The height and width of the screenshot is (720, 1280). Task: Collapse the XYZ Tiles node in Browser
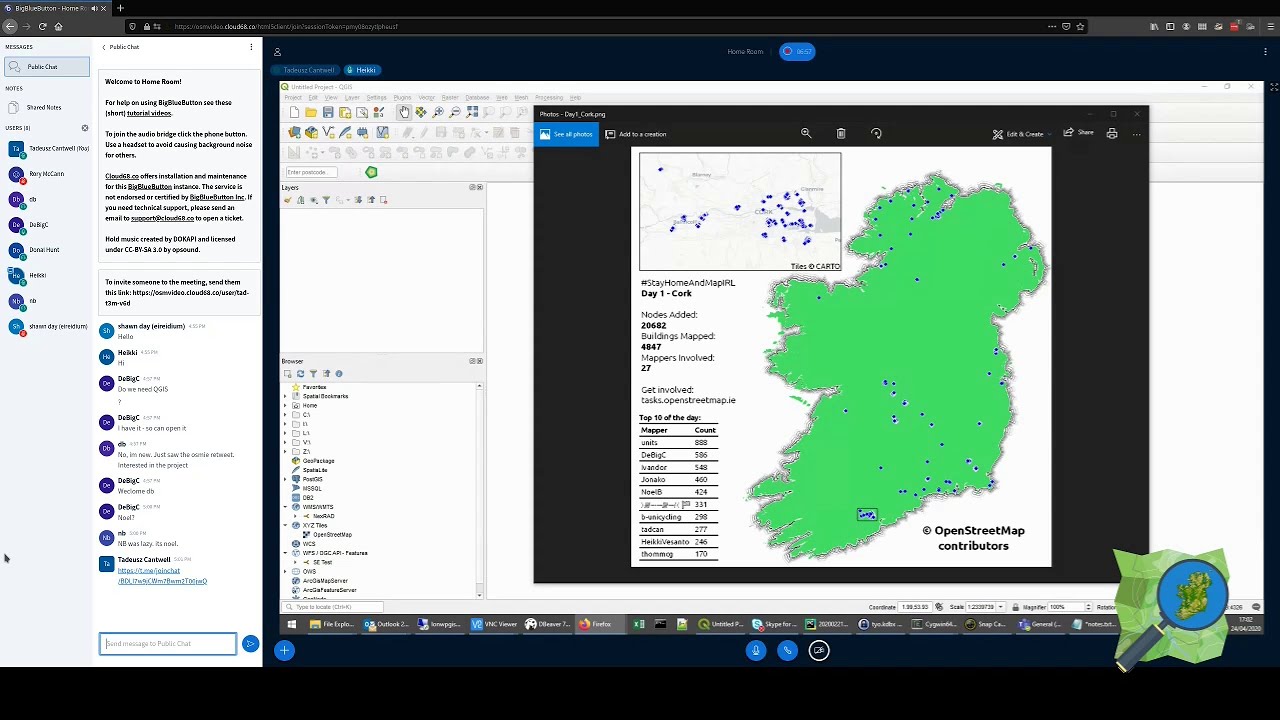tap(285, 525)
